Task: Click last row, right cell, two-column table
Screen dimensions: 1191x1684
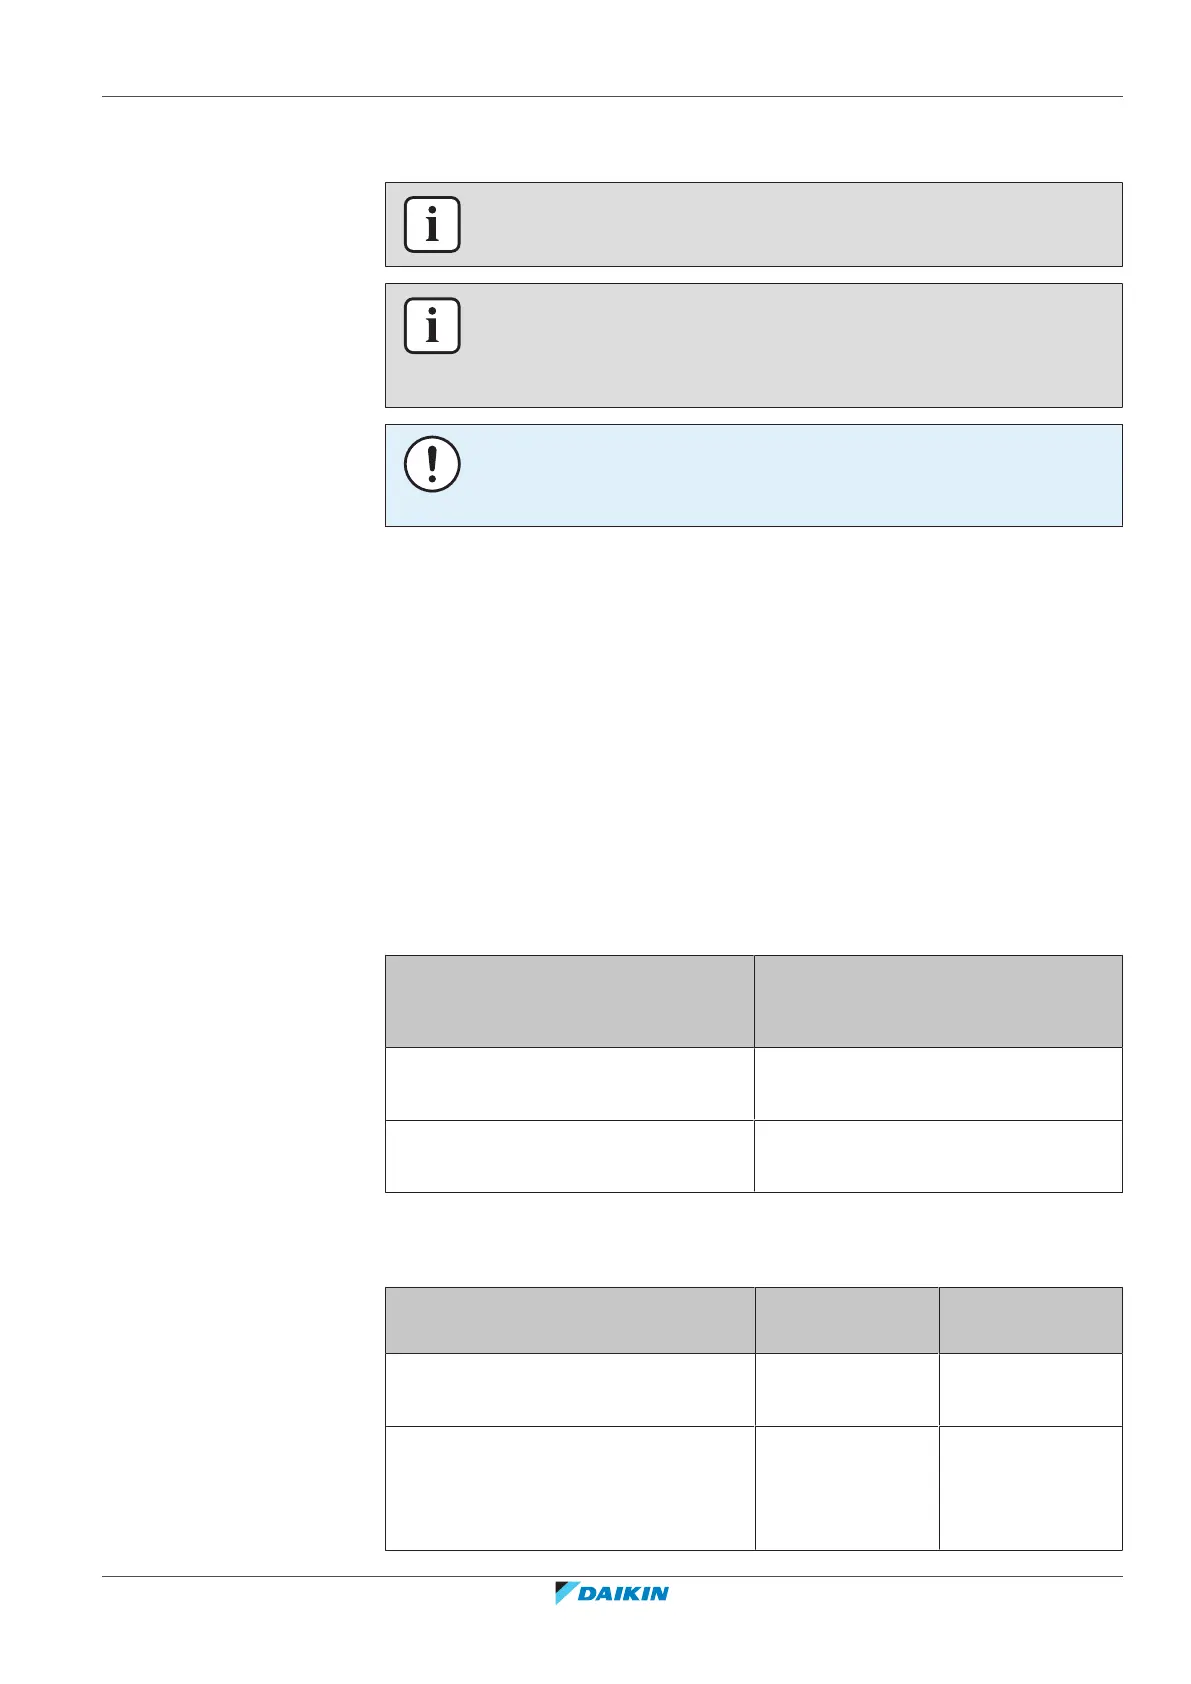Action: coord(938,1156)
